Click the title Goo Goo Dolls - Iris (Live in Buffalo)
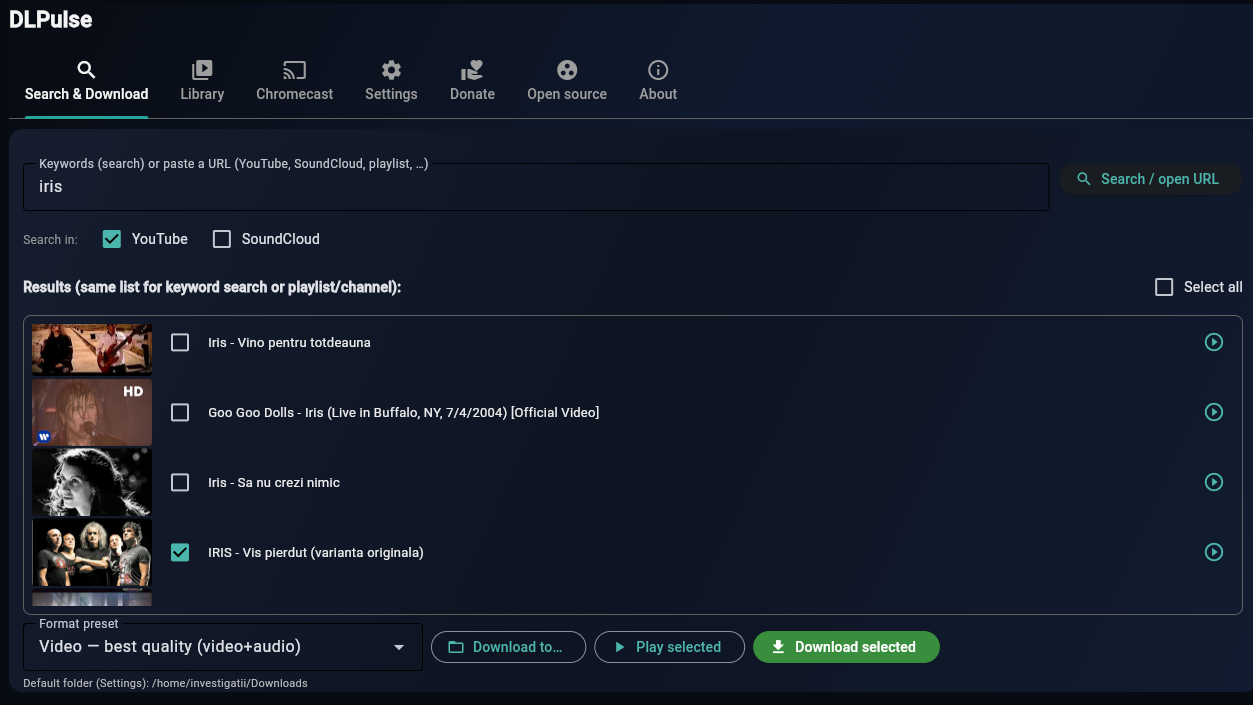This screenshot has height=705, width=1253. point(403,412)
